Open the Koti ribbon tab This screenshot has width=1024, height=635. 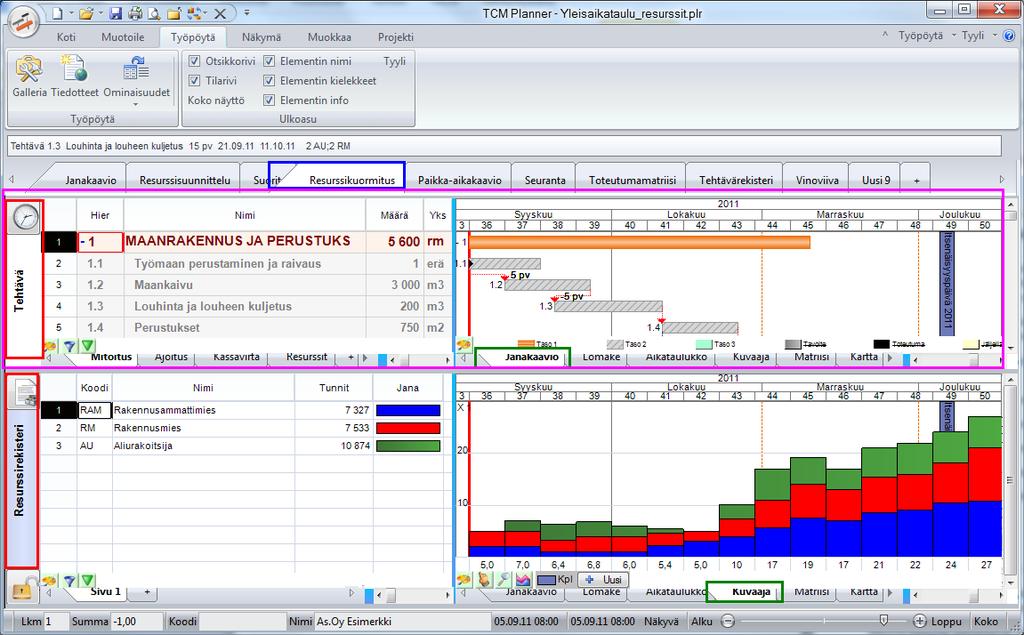click(66, 37)
